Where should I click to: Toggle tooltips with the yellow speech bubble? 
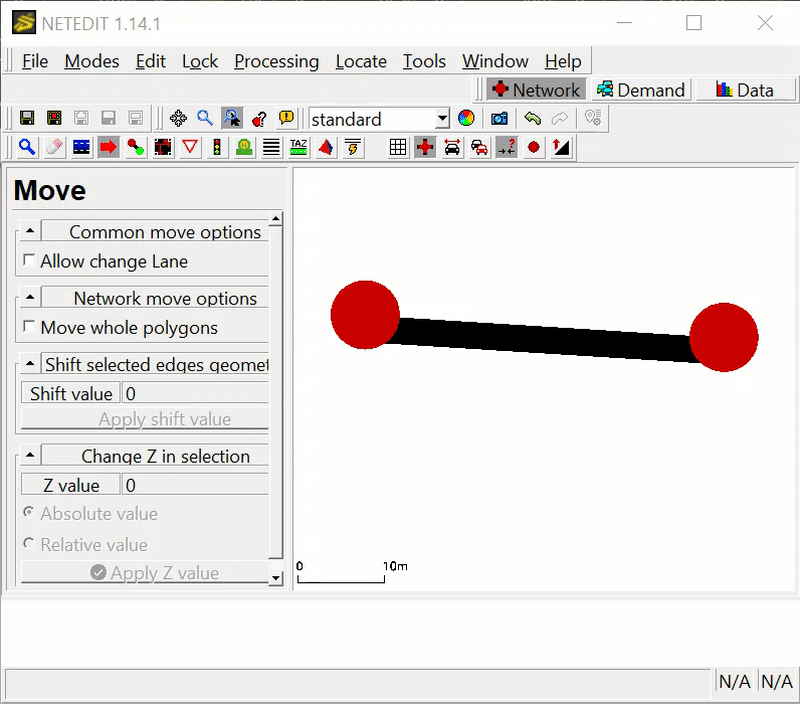coord(286,118)
